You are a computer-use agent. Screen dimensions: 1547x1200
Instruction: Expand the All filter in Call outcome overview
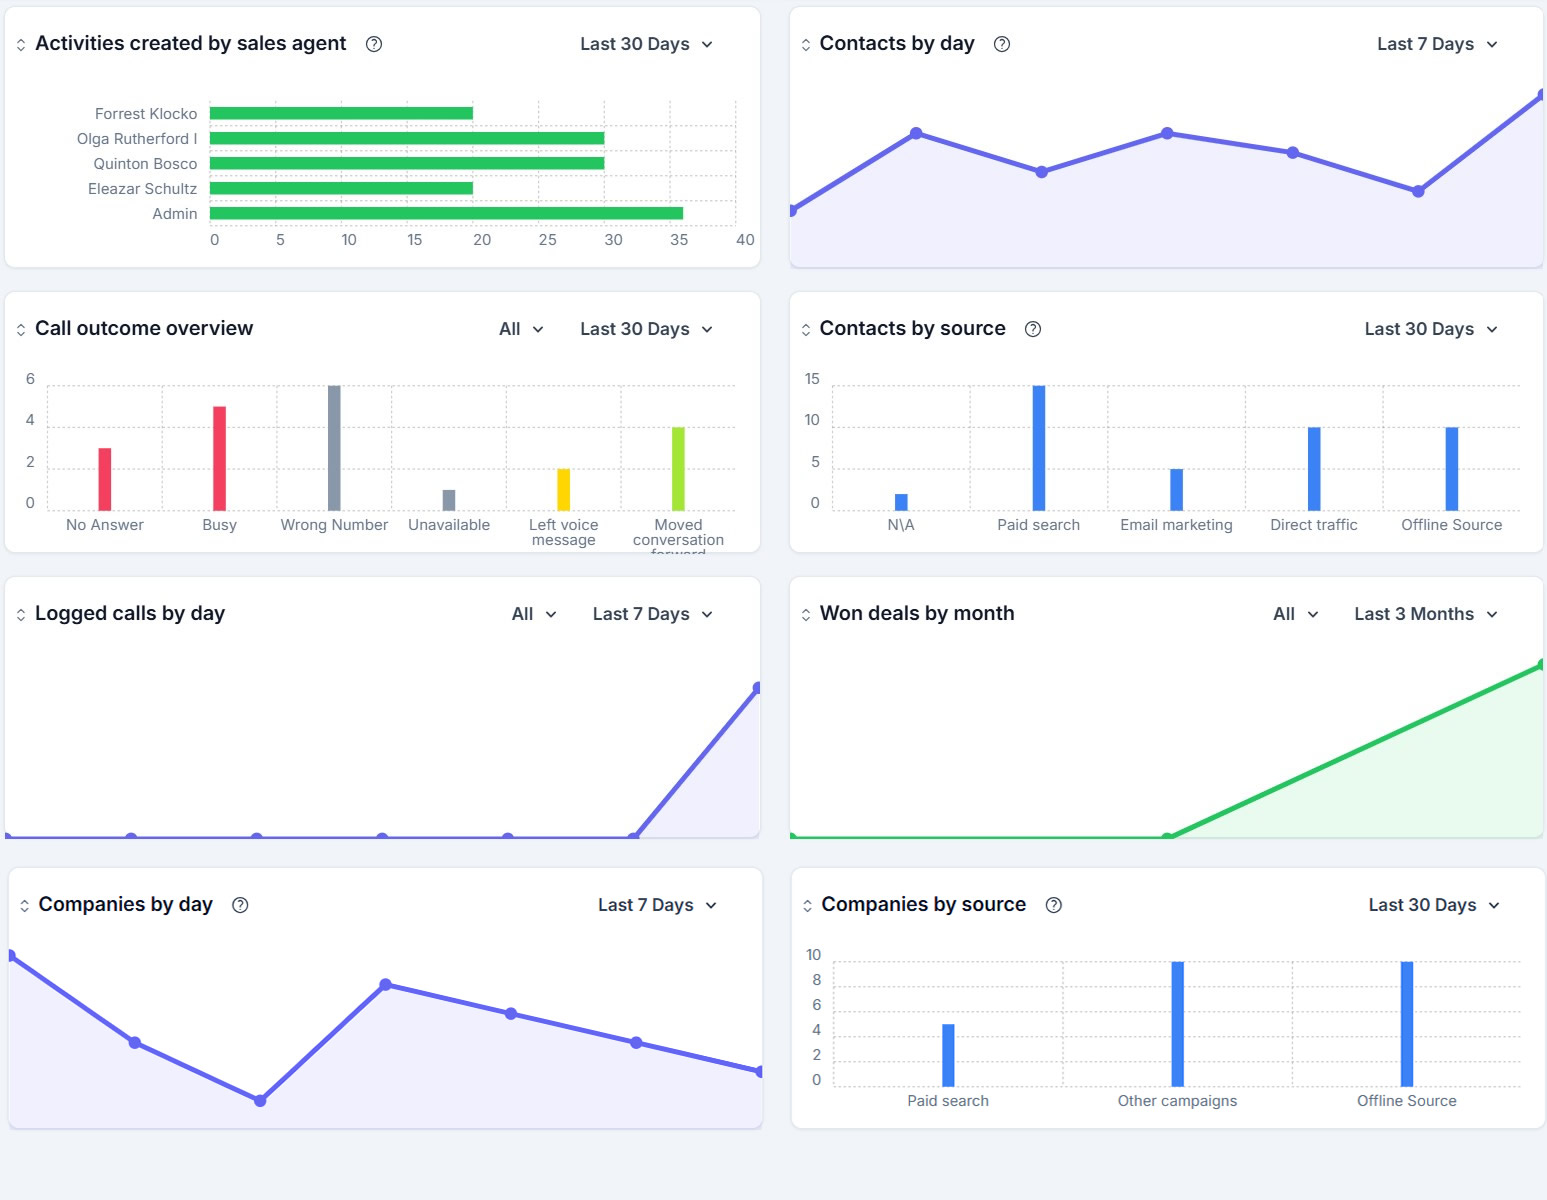[x=521, y=329]
